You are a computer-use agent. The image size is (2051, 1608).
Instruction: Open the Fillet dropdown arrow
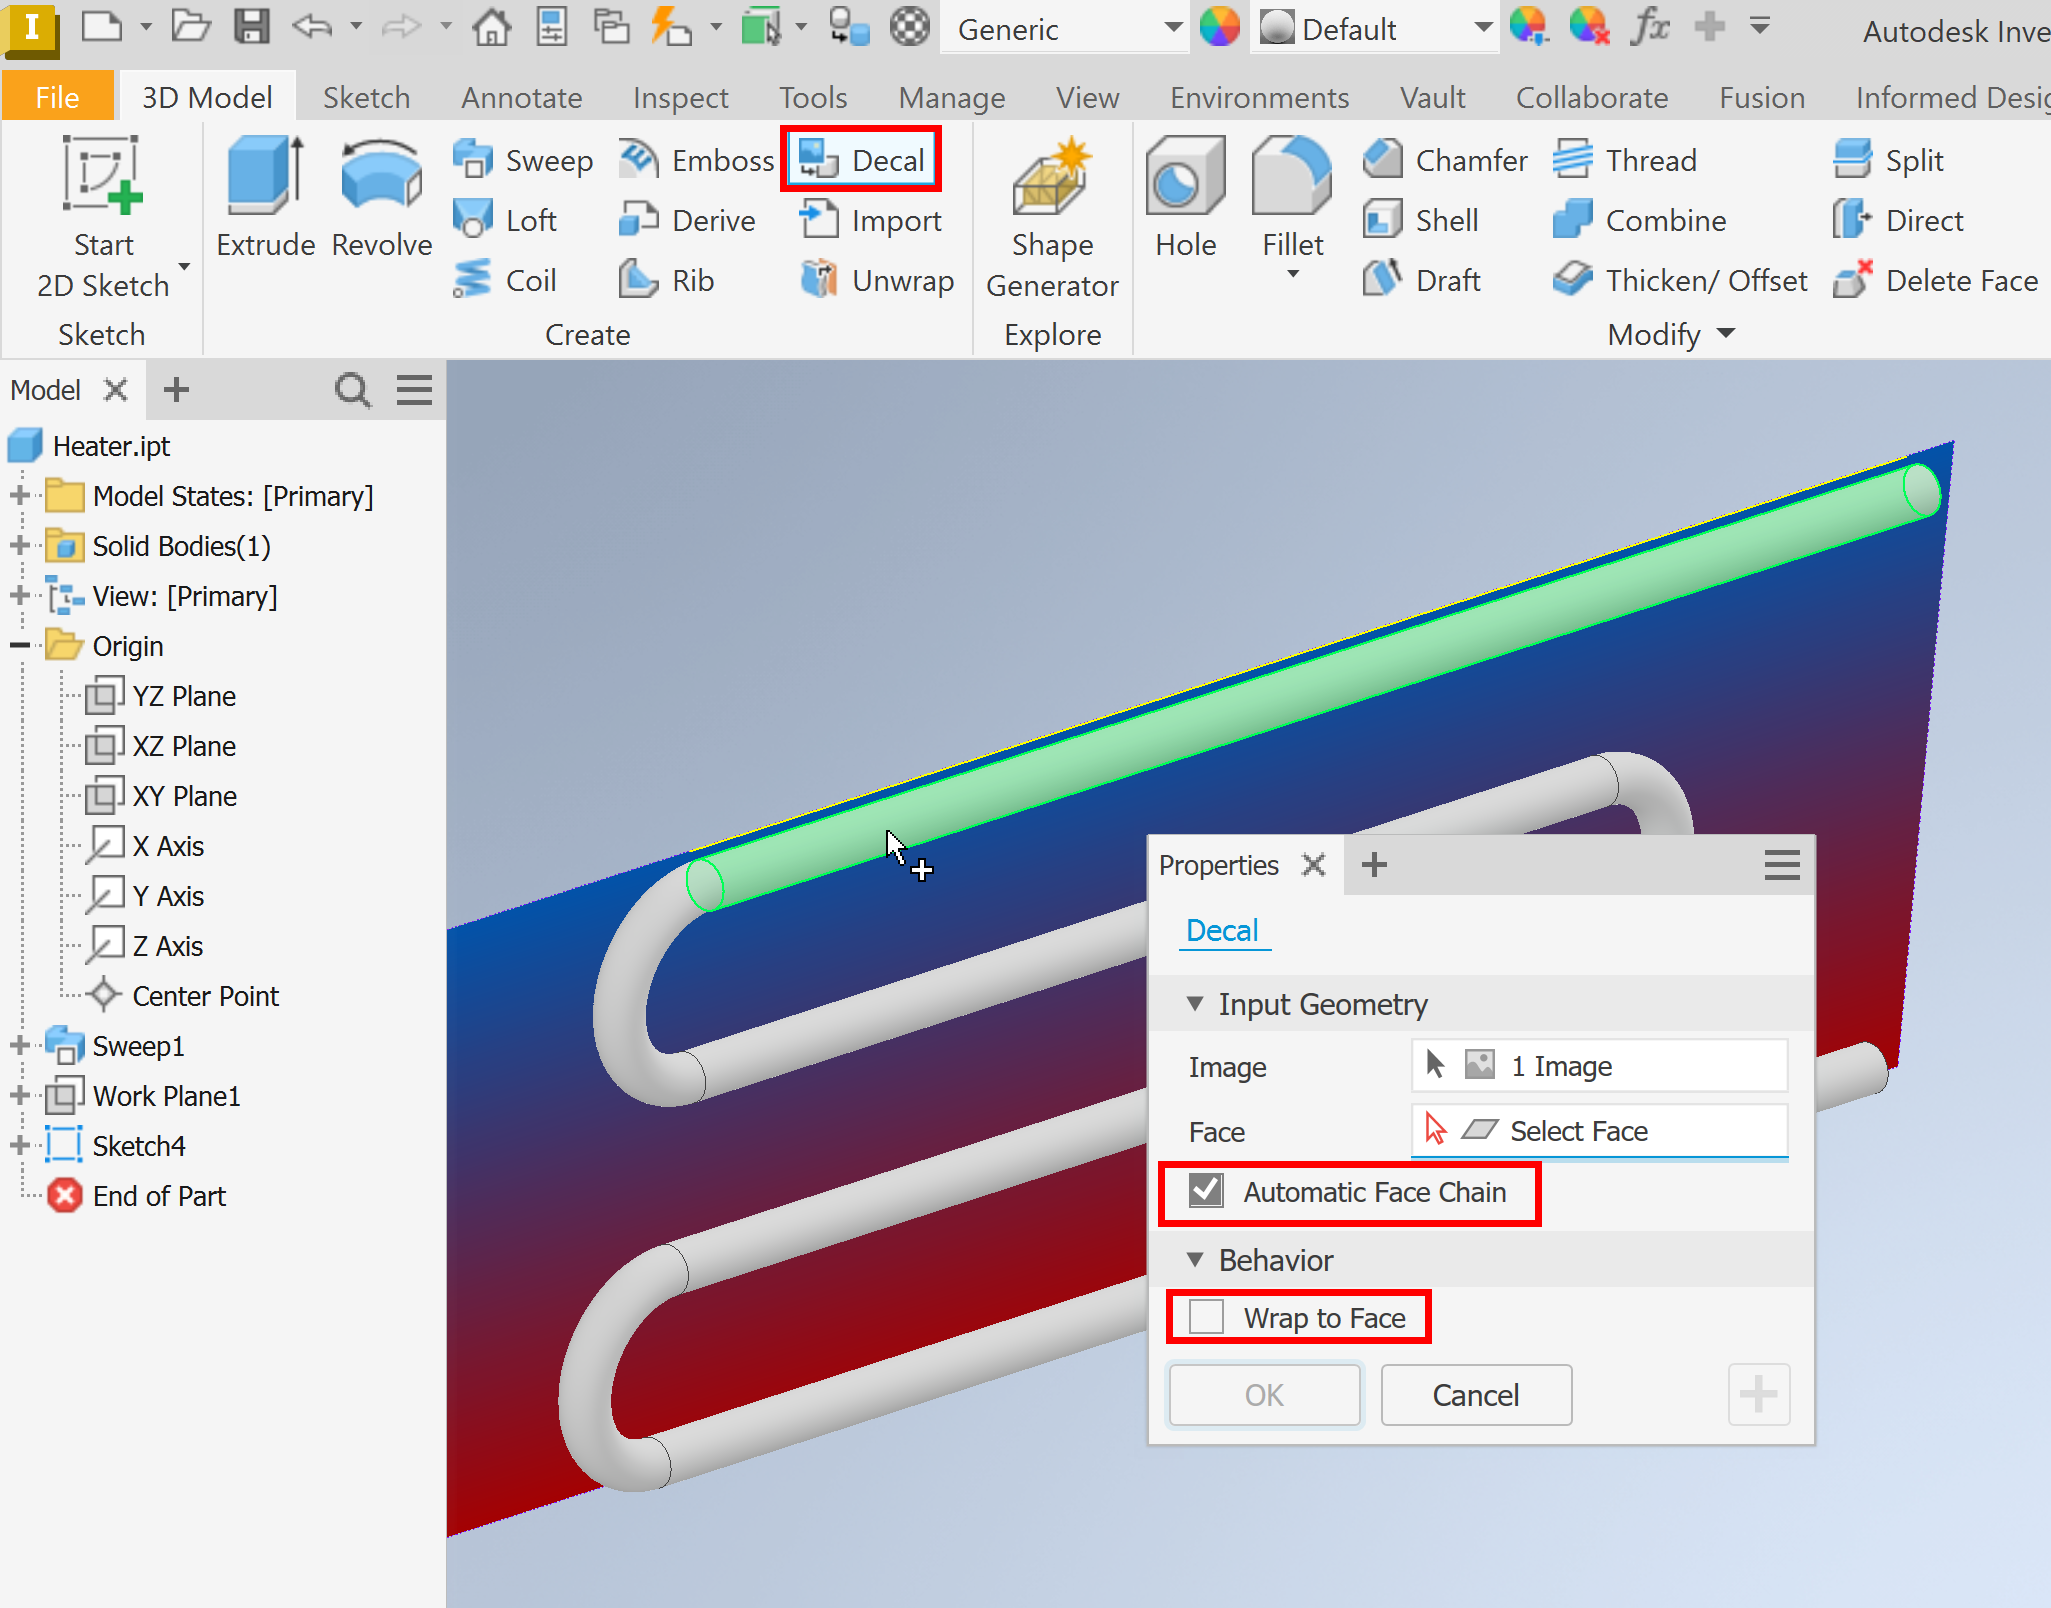[1291, 272]
